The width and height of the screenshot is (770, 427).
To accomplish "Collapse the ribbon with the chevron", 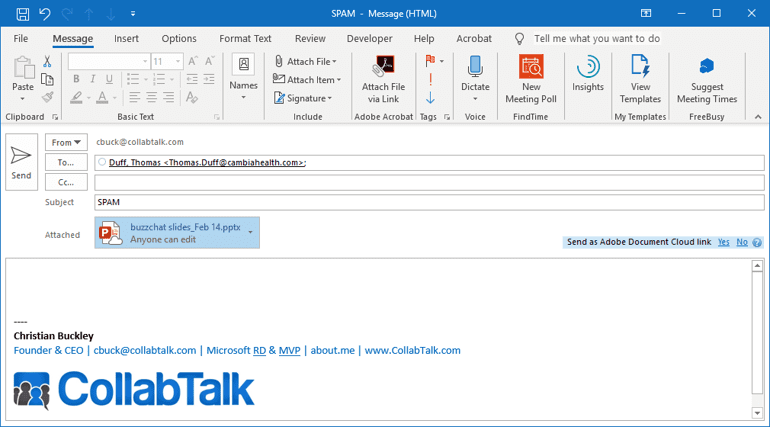I will (758, 117).
